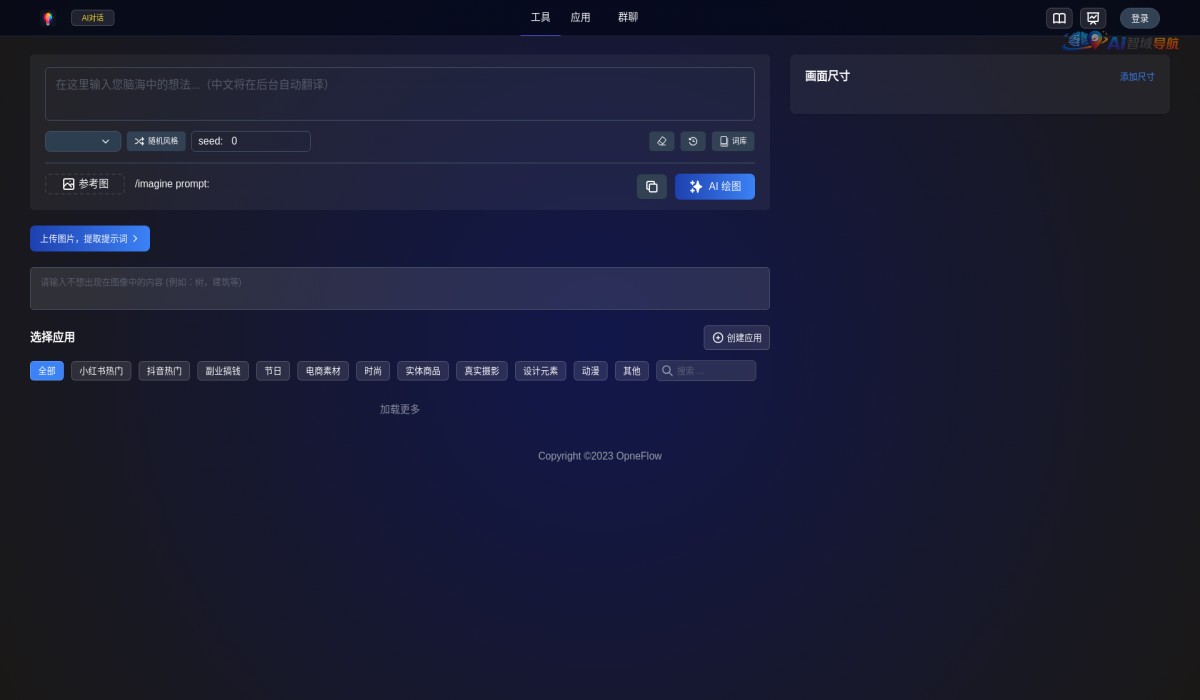Click 创建应用 to create an application

(737, 337)
